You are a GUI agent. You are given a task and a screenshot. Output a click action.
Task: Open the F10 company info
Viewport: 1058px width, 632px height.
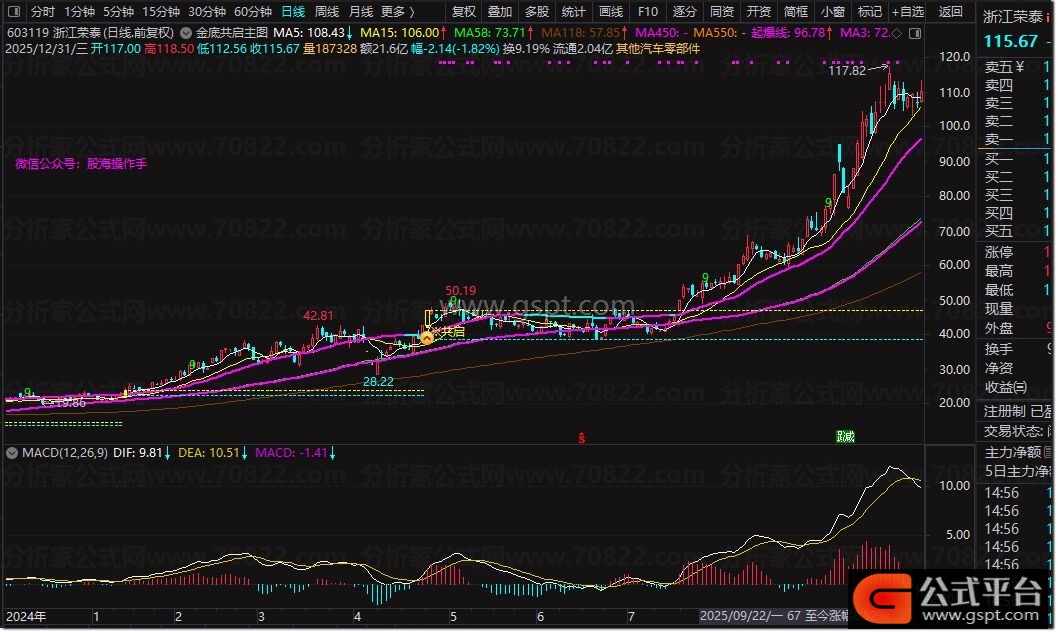tap(647, 12)
